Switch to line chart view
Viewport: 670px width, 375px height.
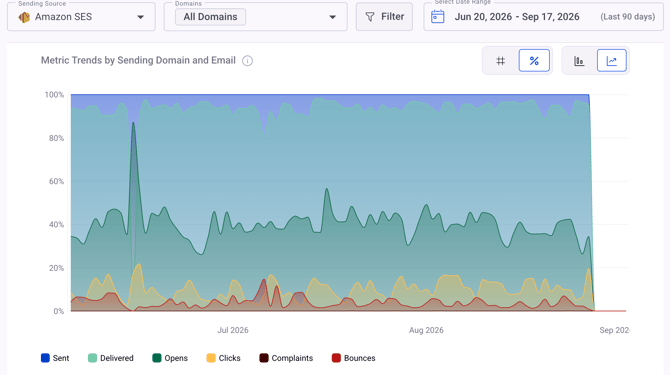click(x=611, y=61)
